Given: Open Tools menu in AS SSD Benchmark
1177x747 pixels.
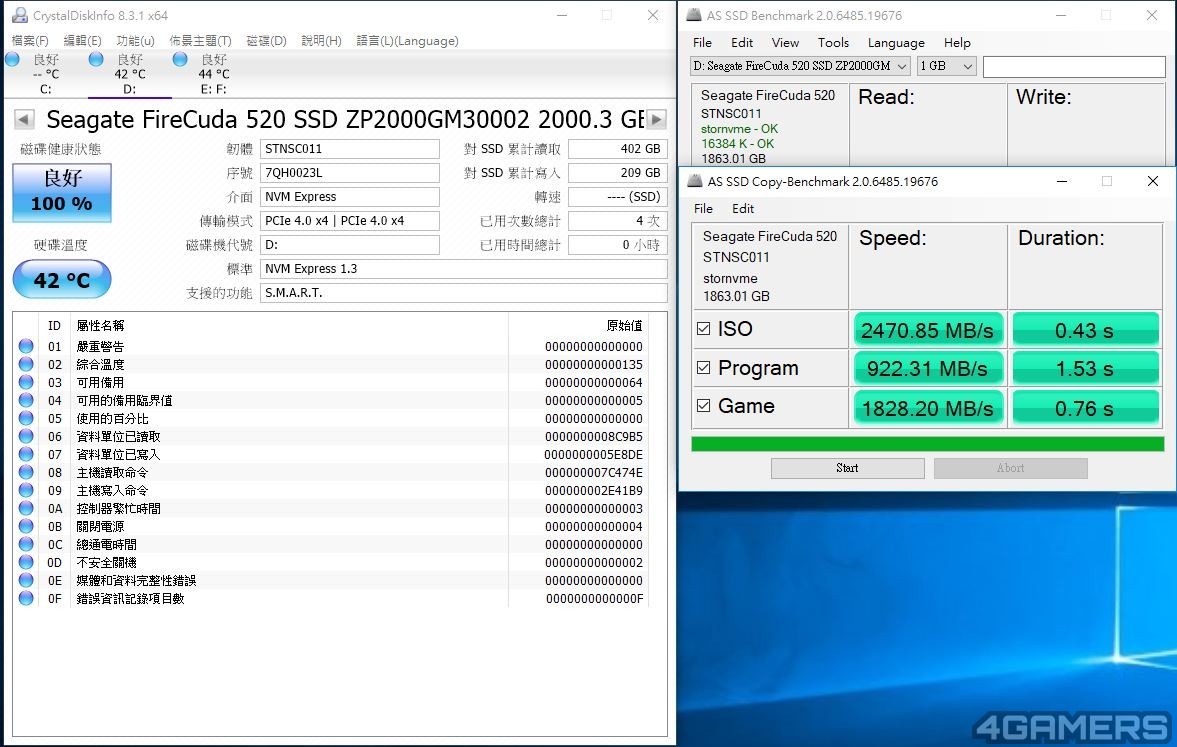Looking at the screenshot, I should (833, 43).
